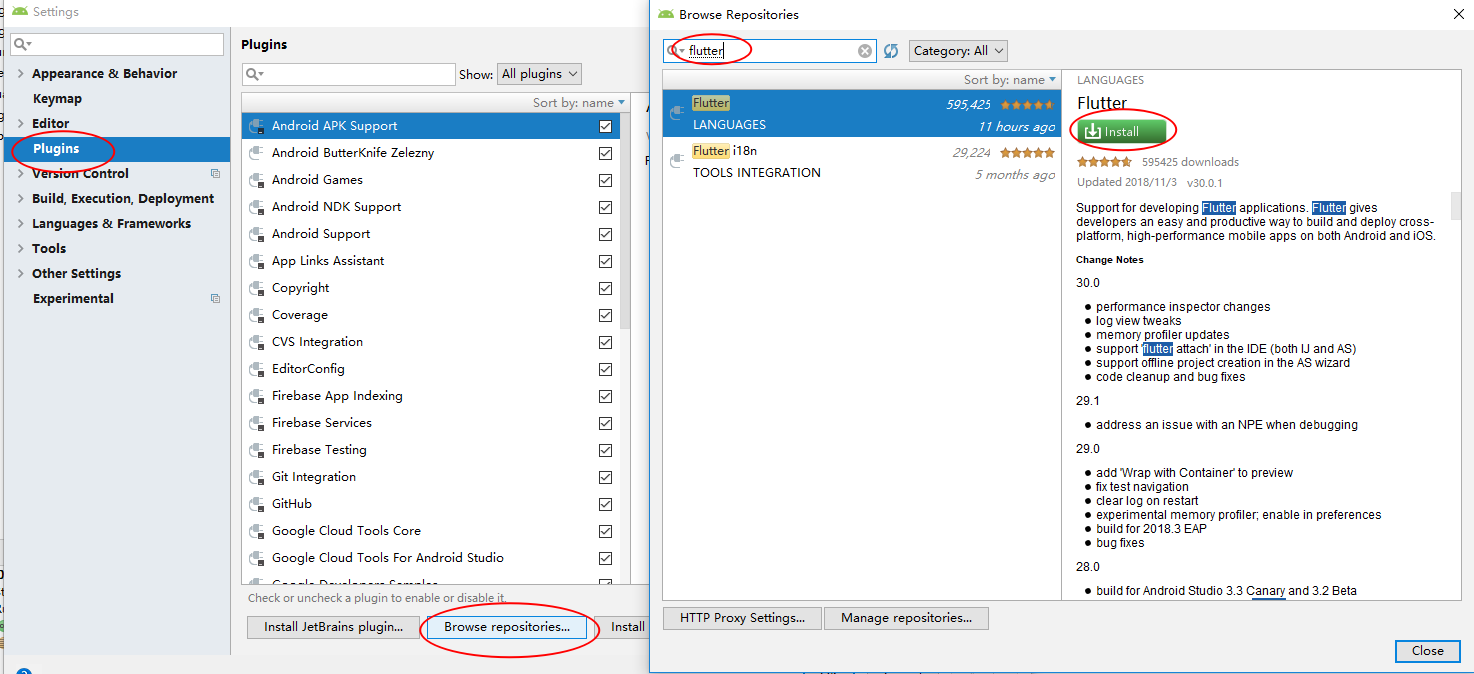Click the plugin icon for Android NDK Support
The width and height of the screenshot is (1474, 674).
tap(257, 207)
